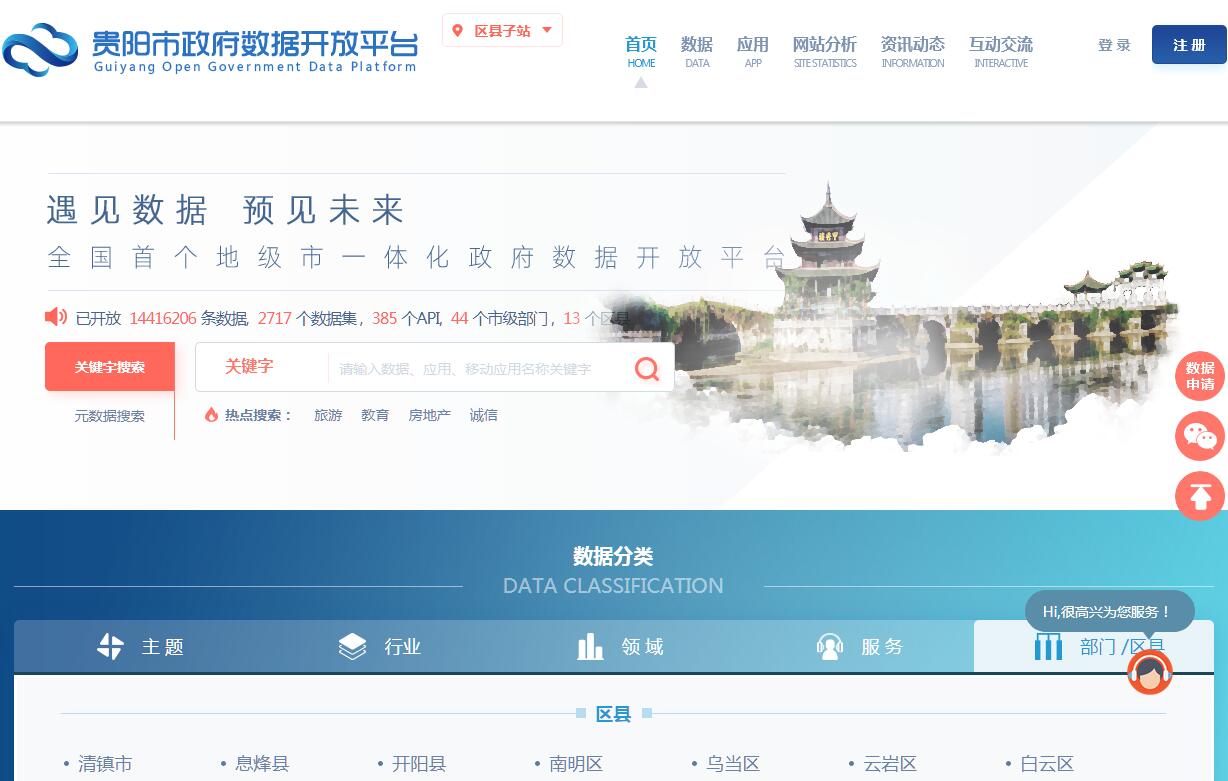Viewport: 1228px width, 781px height.
Task: Switch to 元数据搜索 search mode
Action: (x=110, y=416)
